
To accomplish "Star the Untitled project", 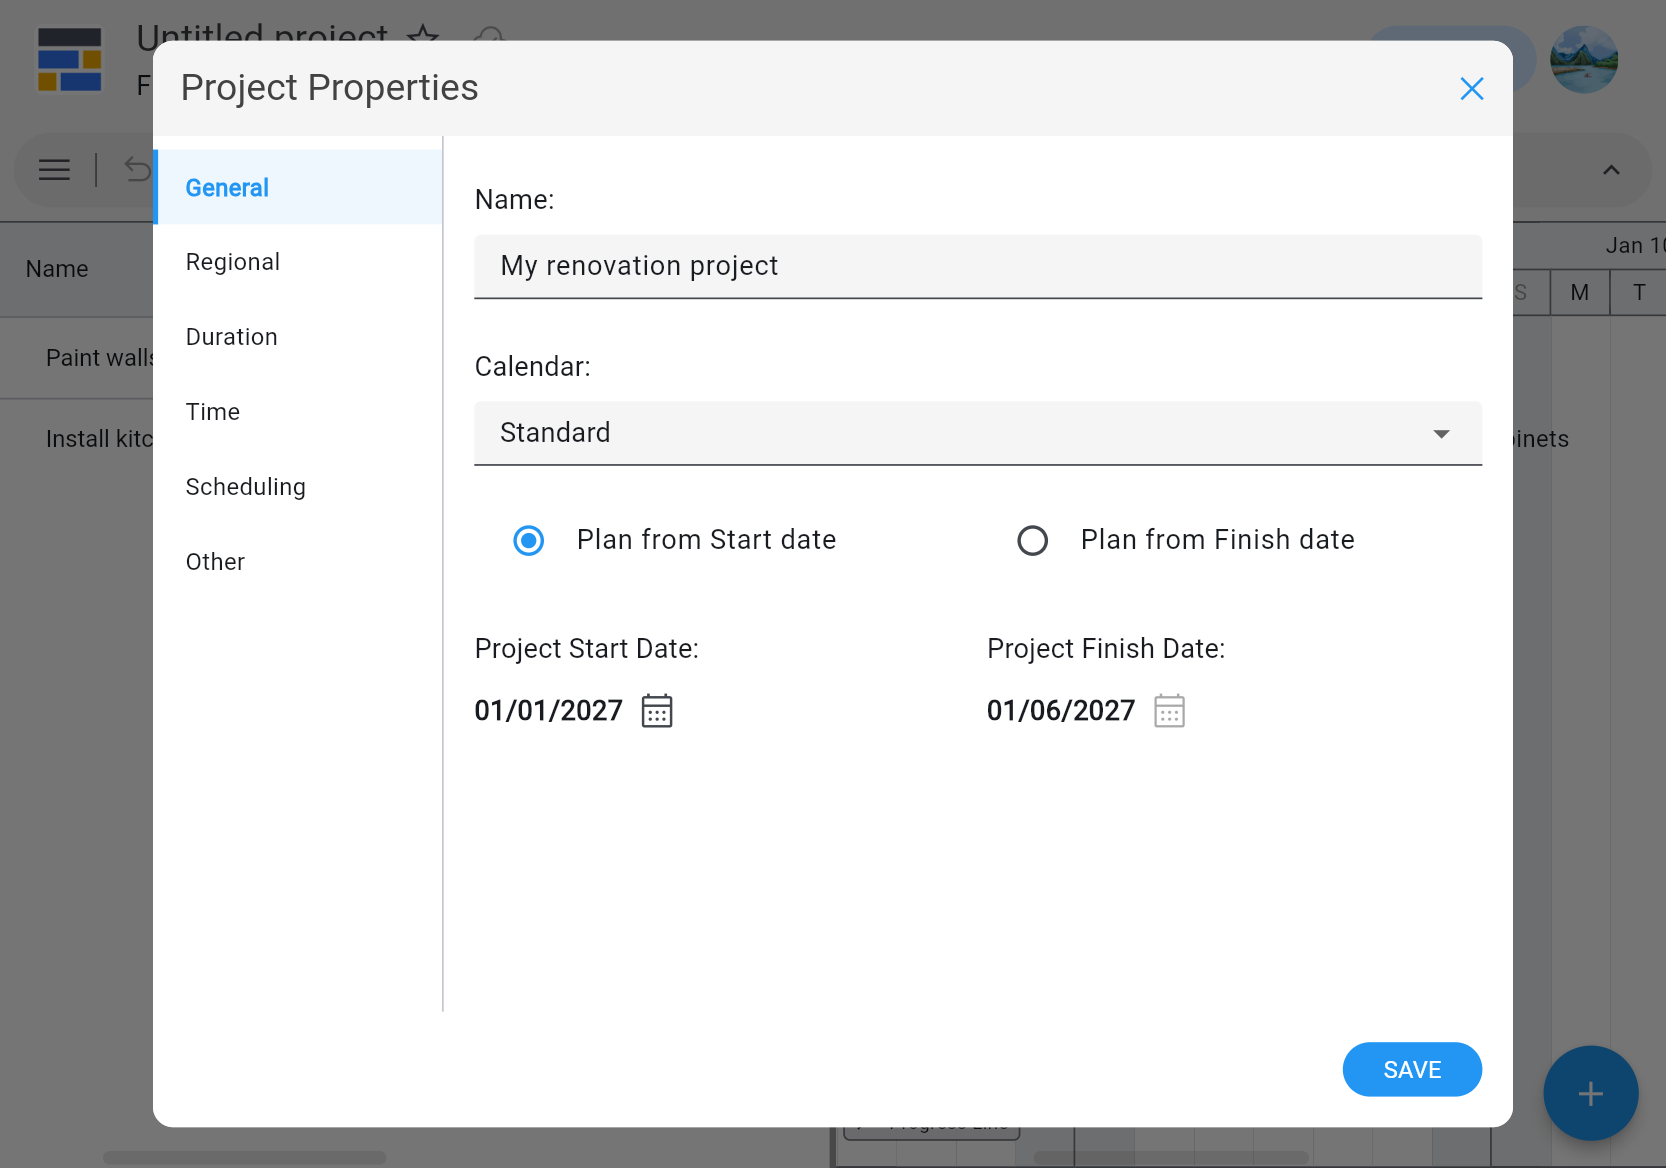I will click(423, 38).
